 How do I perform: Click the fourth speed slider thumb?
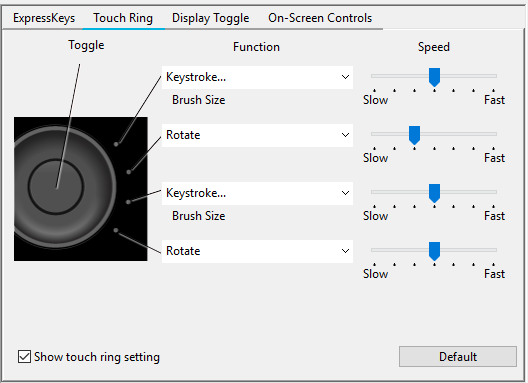click(x=434, y=251)
